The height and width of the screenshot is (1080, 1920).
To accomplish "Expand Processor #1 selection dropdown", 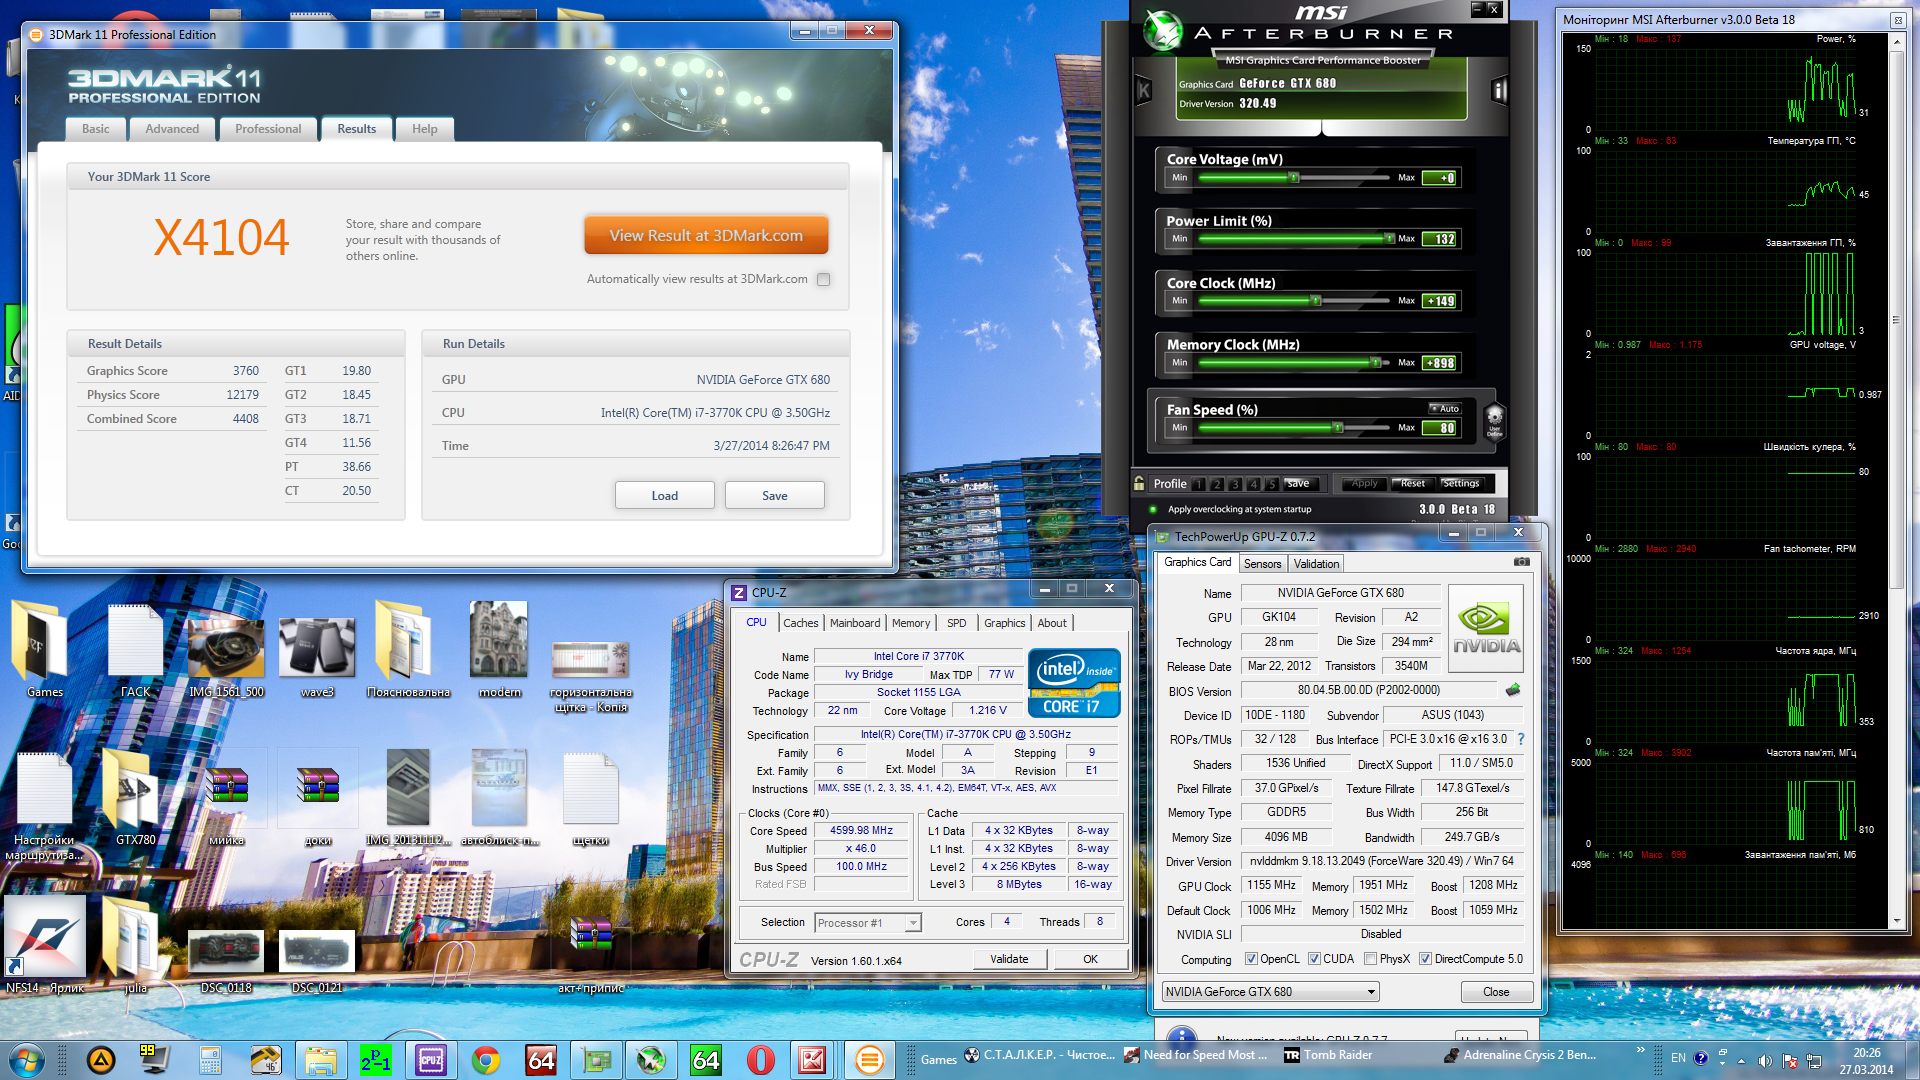I will pos(912,923).
